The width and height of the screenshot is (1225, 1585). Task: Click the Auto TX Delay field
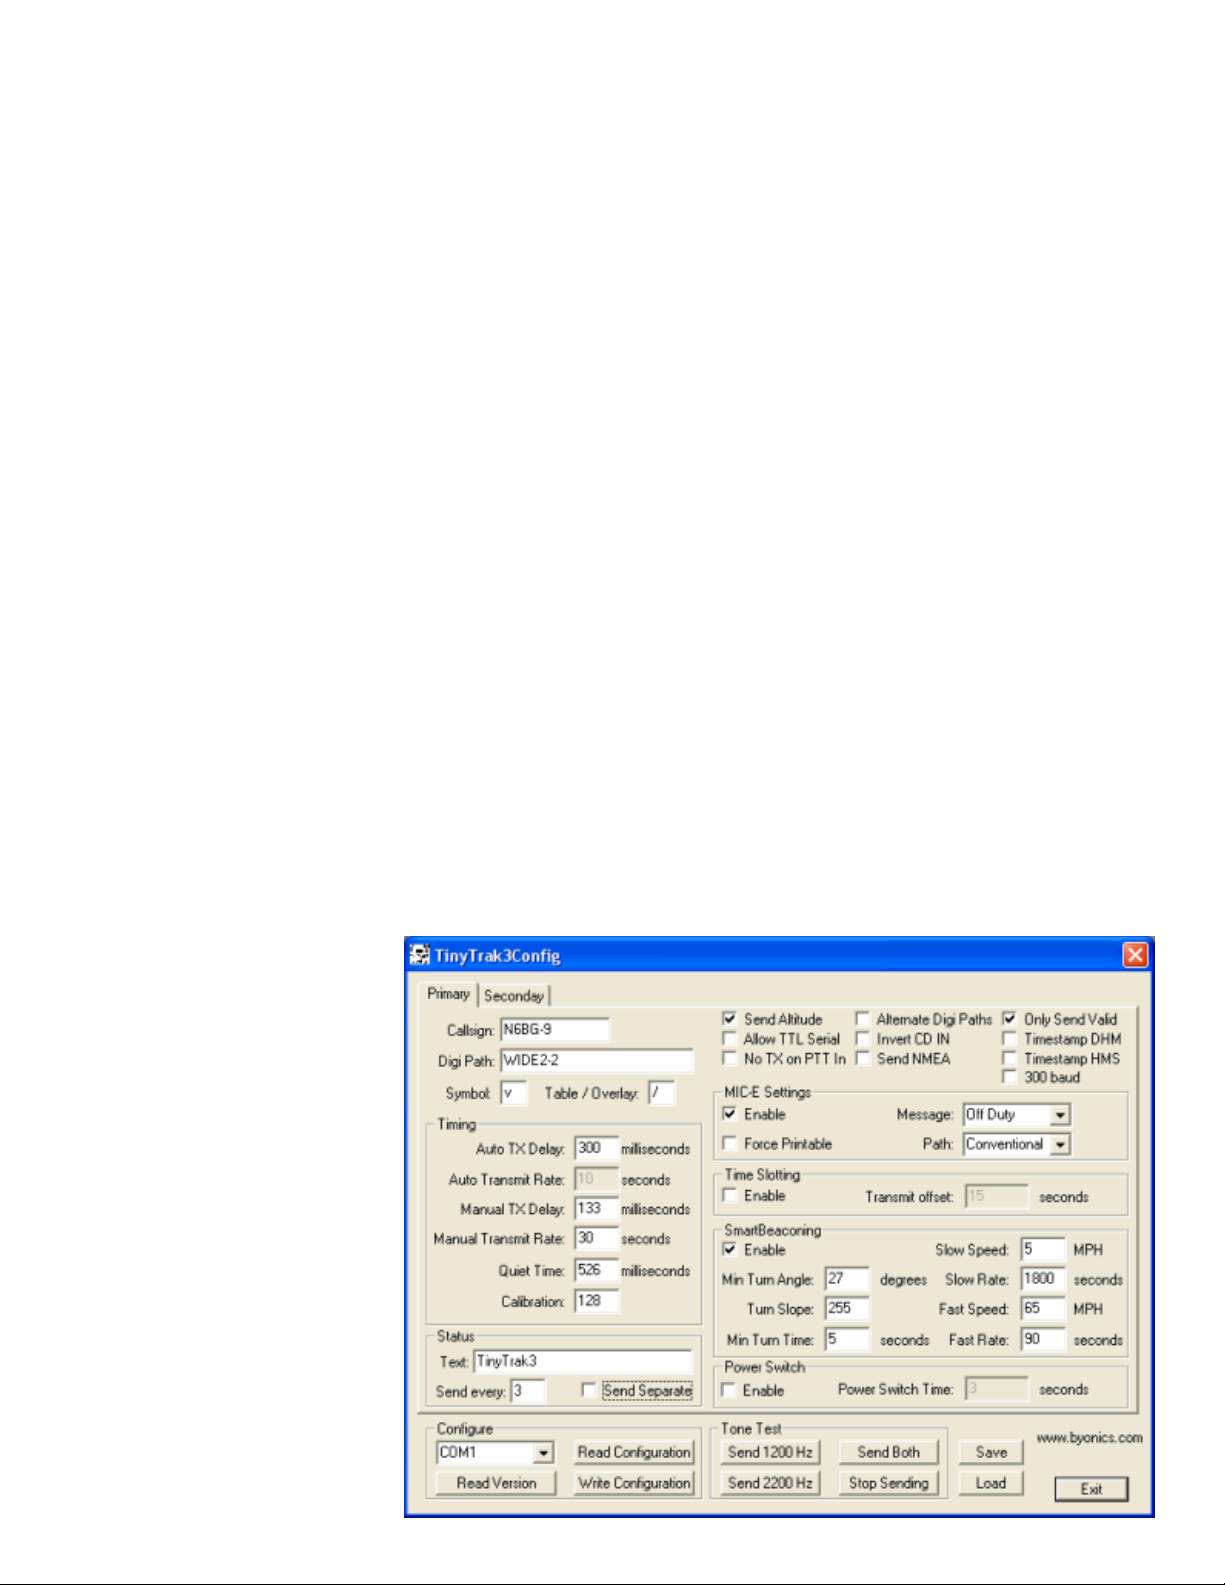click(596, 1148)
